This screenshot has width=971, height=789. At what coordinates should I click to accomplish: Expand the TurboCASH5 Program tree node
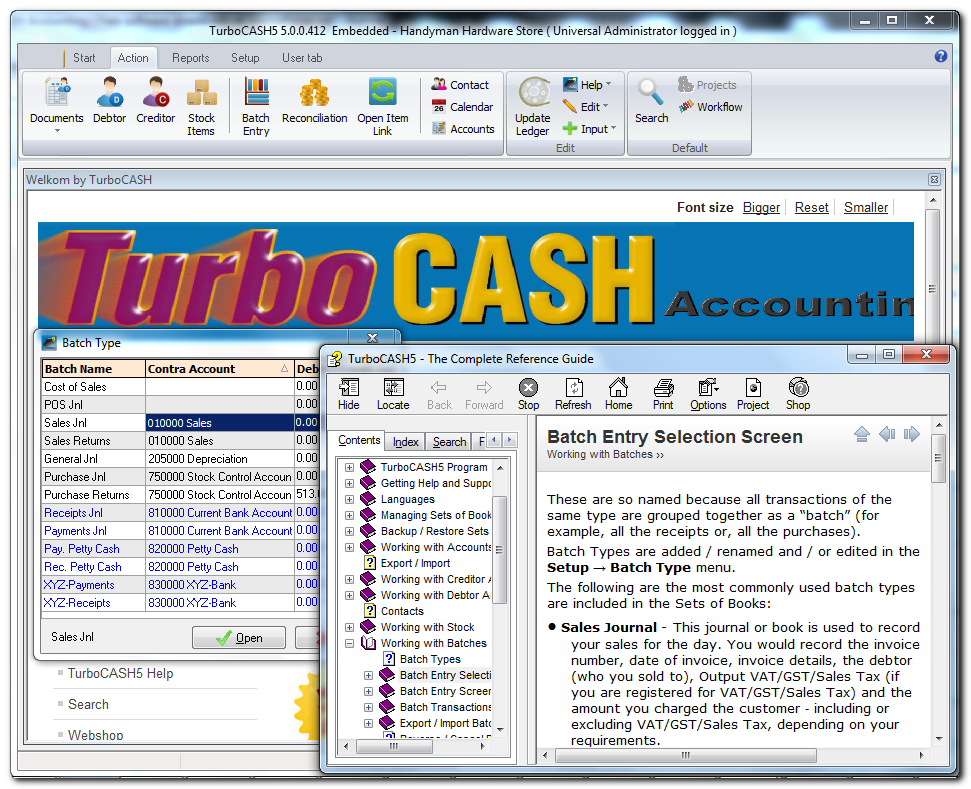[349, 468]
